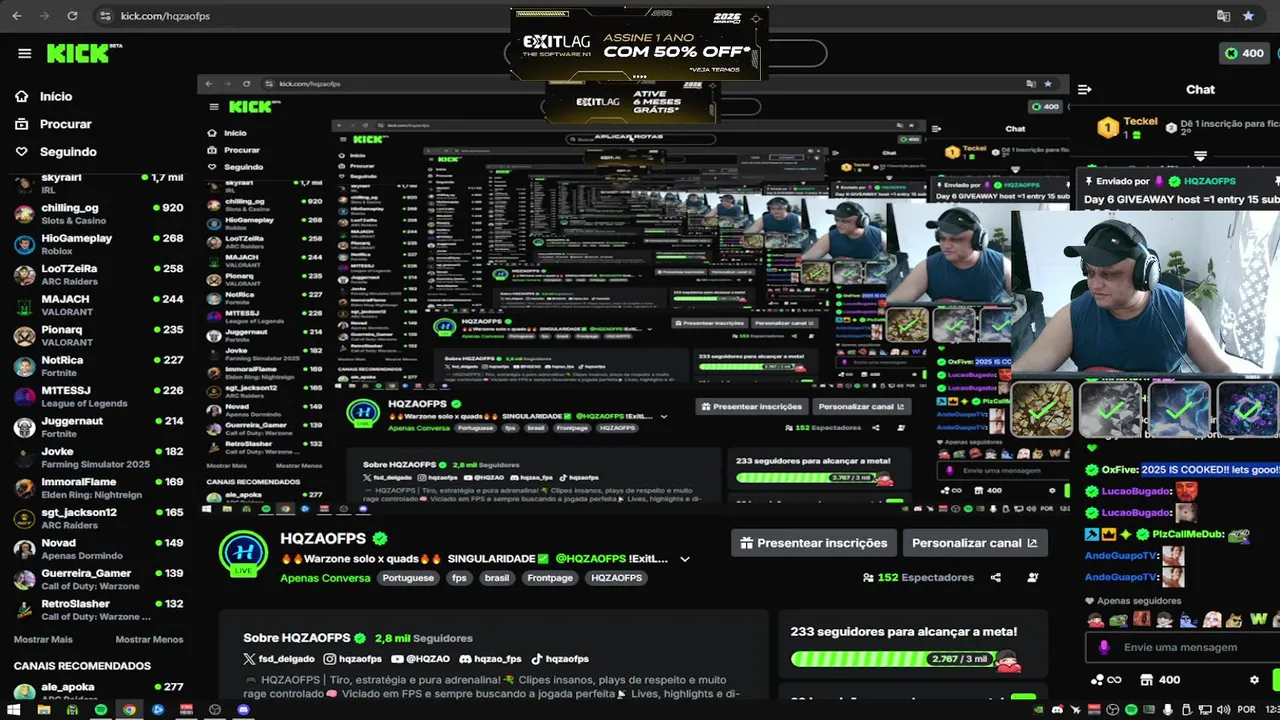
Task: Click the Presentear inscrições button
Action: pos(812,543)
